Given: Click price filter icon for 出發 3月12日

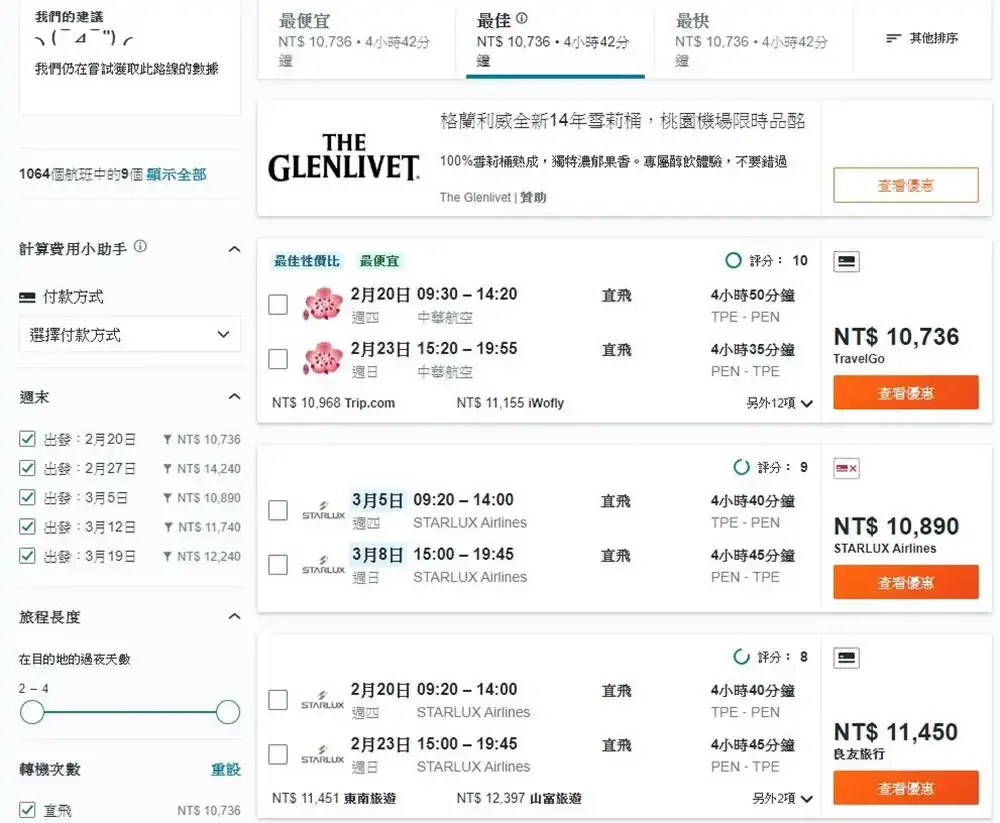Looking at the screenshot, I should pos(168,527).
